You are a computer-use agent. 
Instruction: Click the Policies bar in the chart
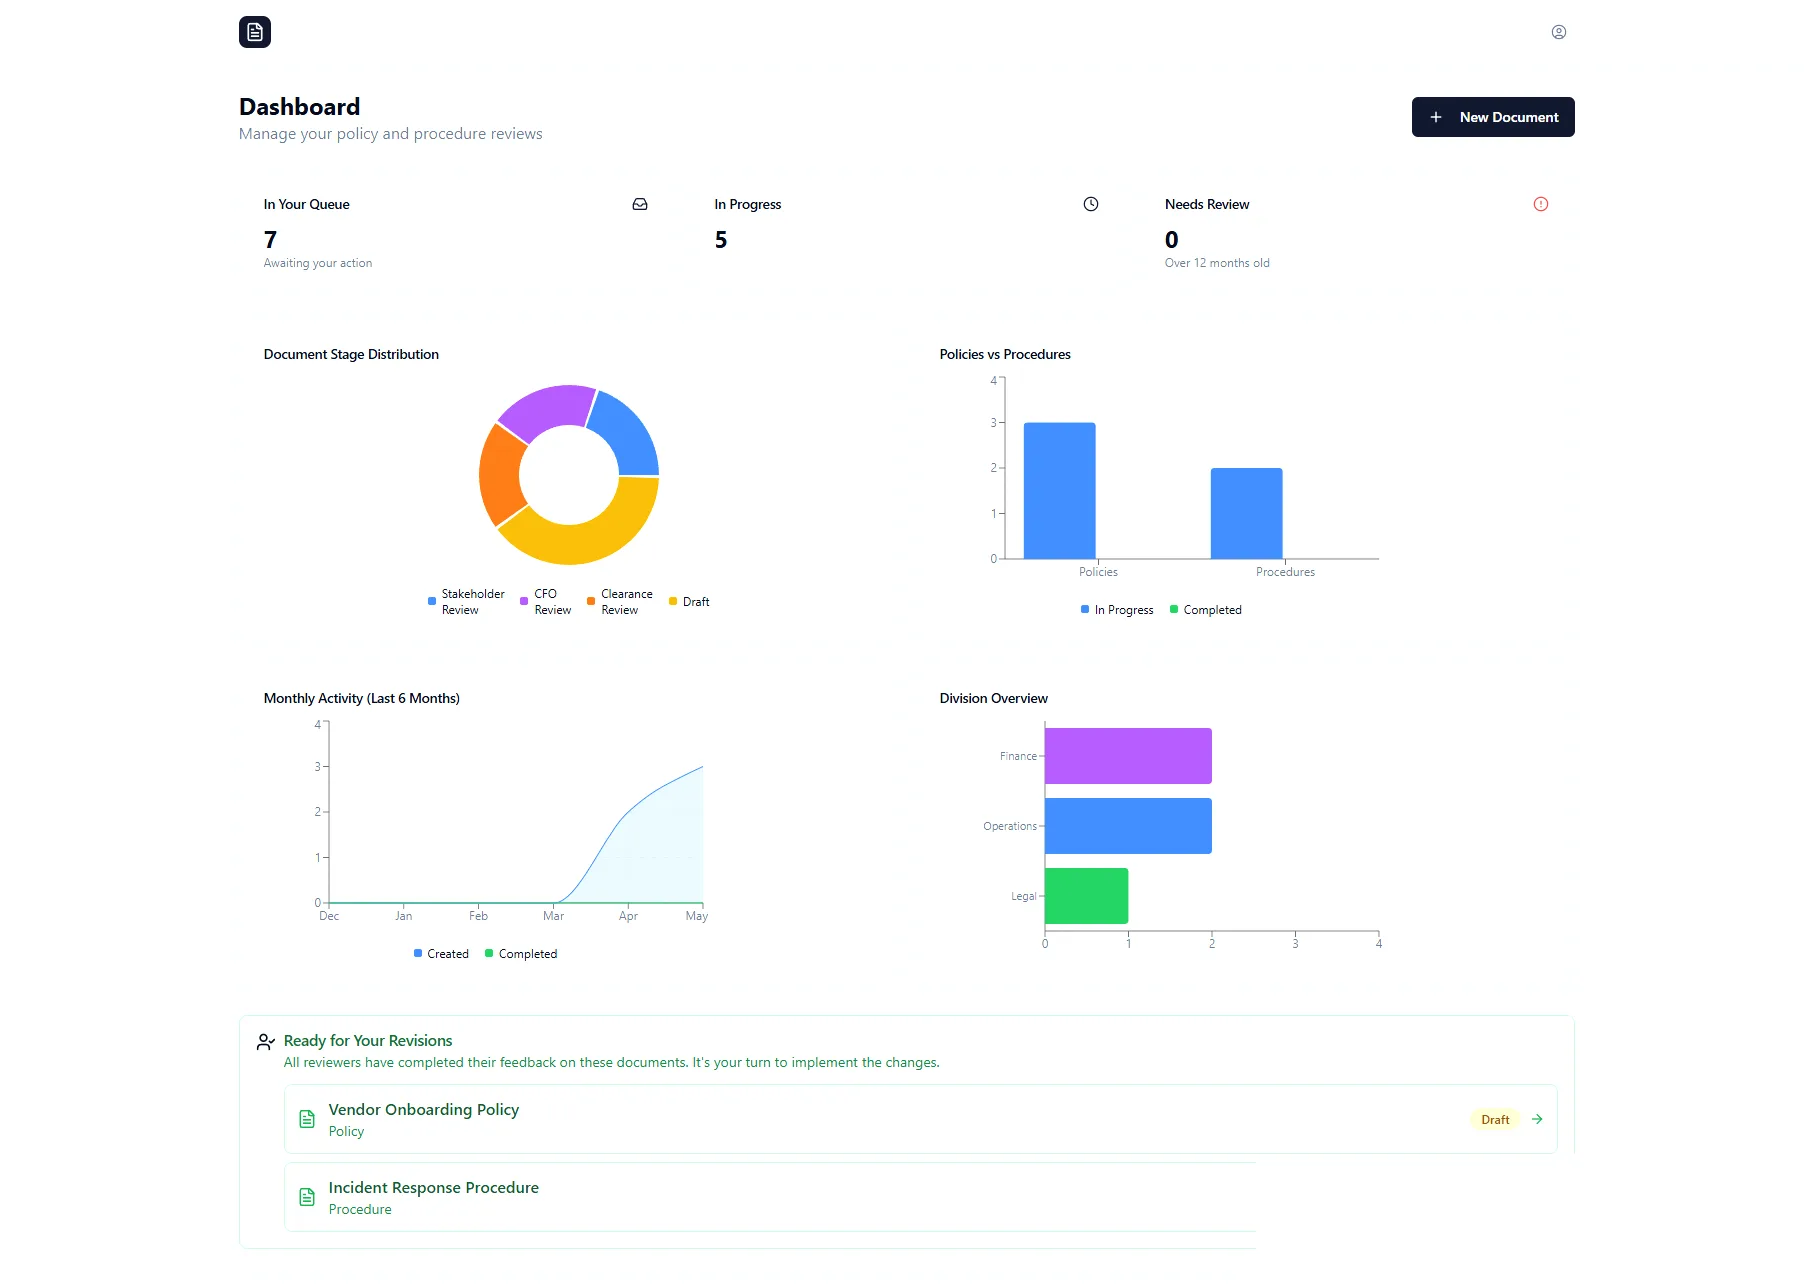click(x=1059, y=490)
